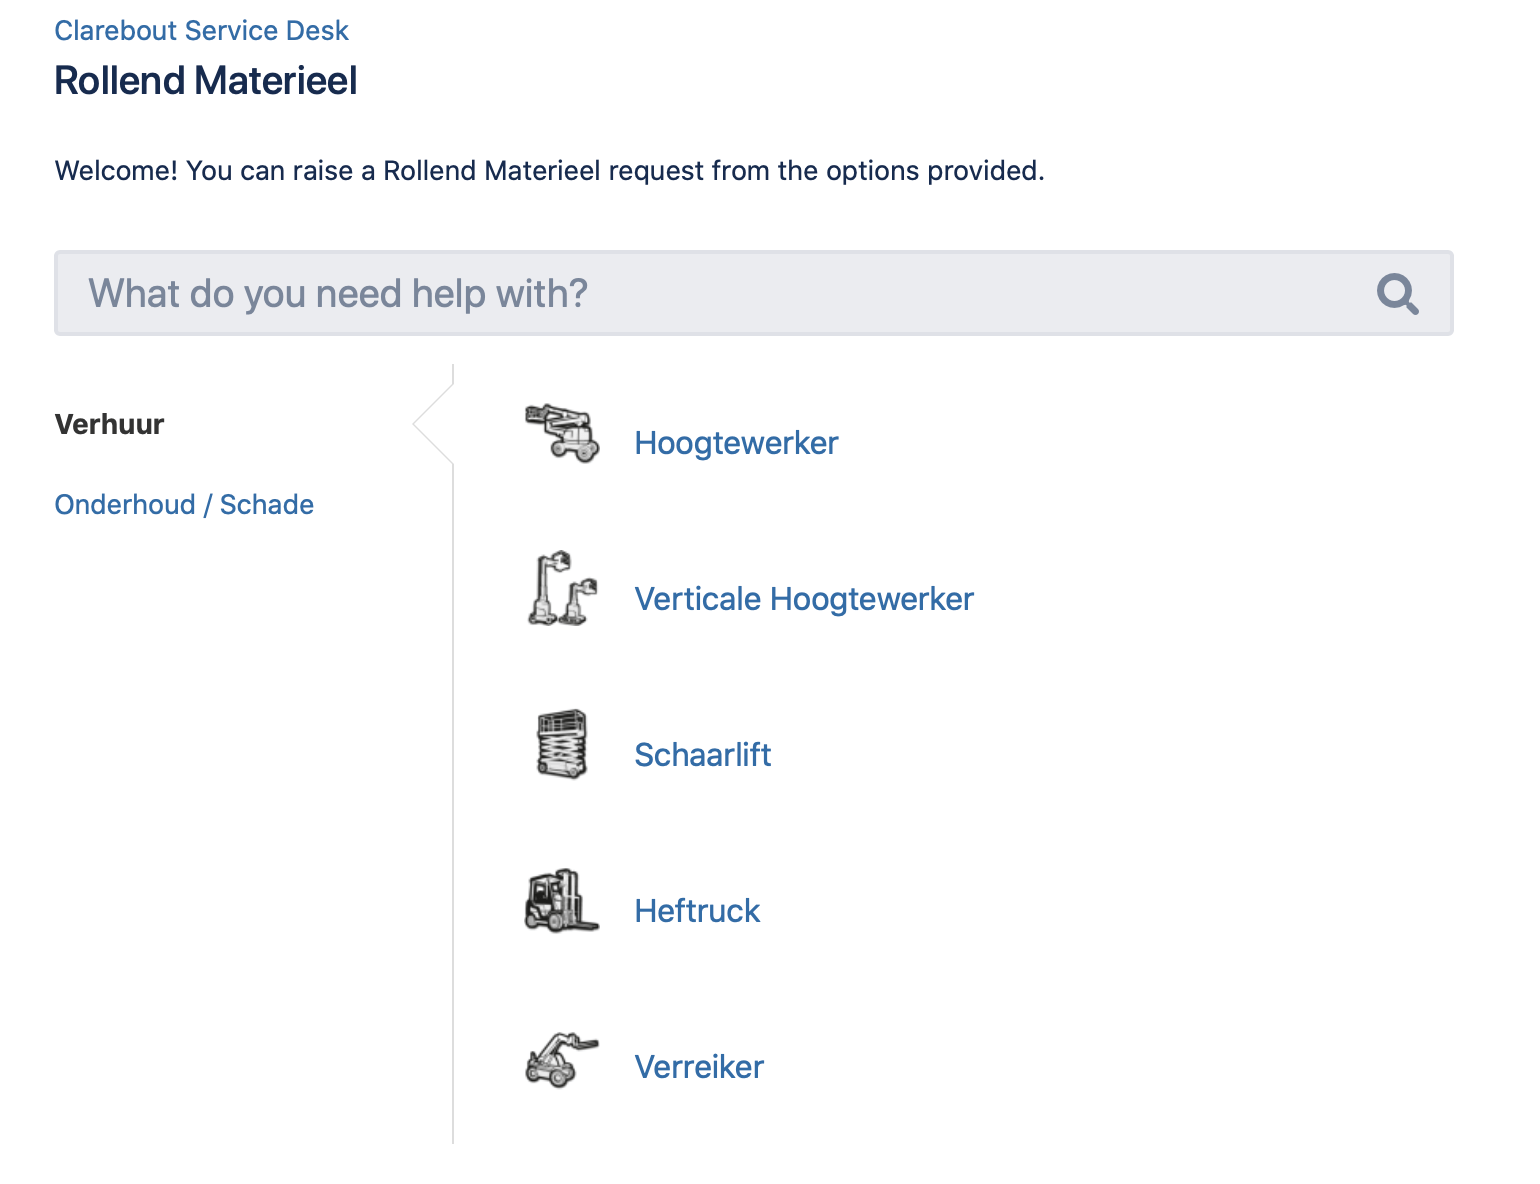
Task: Open the Heftruck request link
Action: click(697, 911)
